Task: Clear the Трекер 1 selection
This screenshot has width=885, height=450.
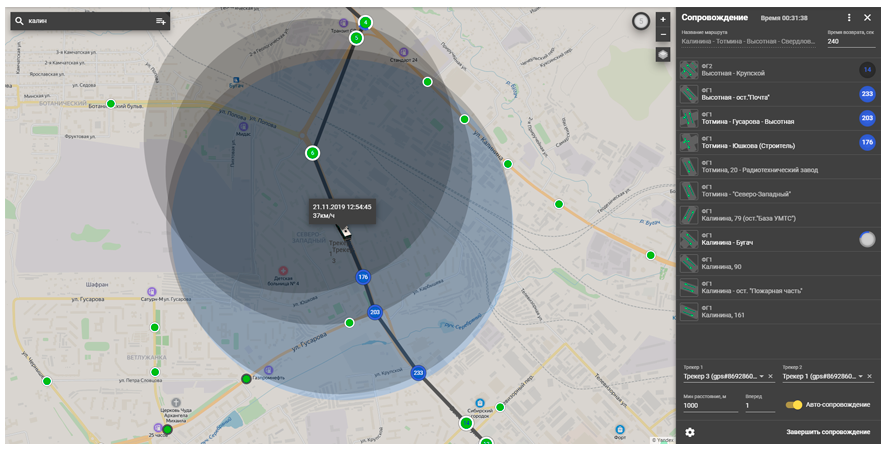Action: (771, 377)
